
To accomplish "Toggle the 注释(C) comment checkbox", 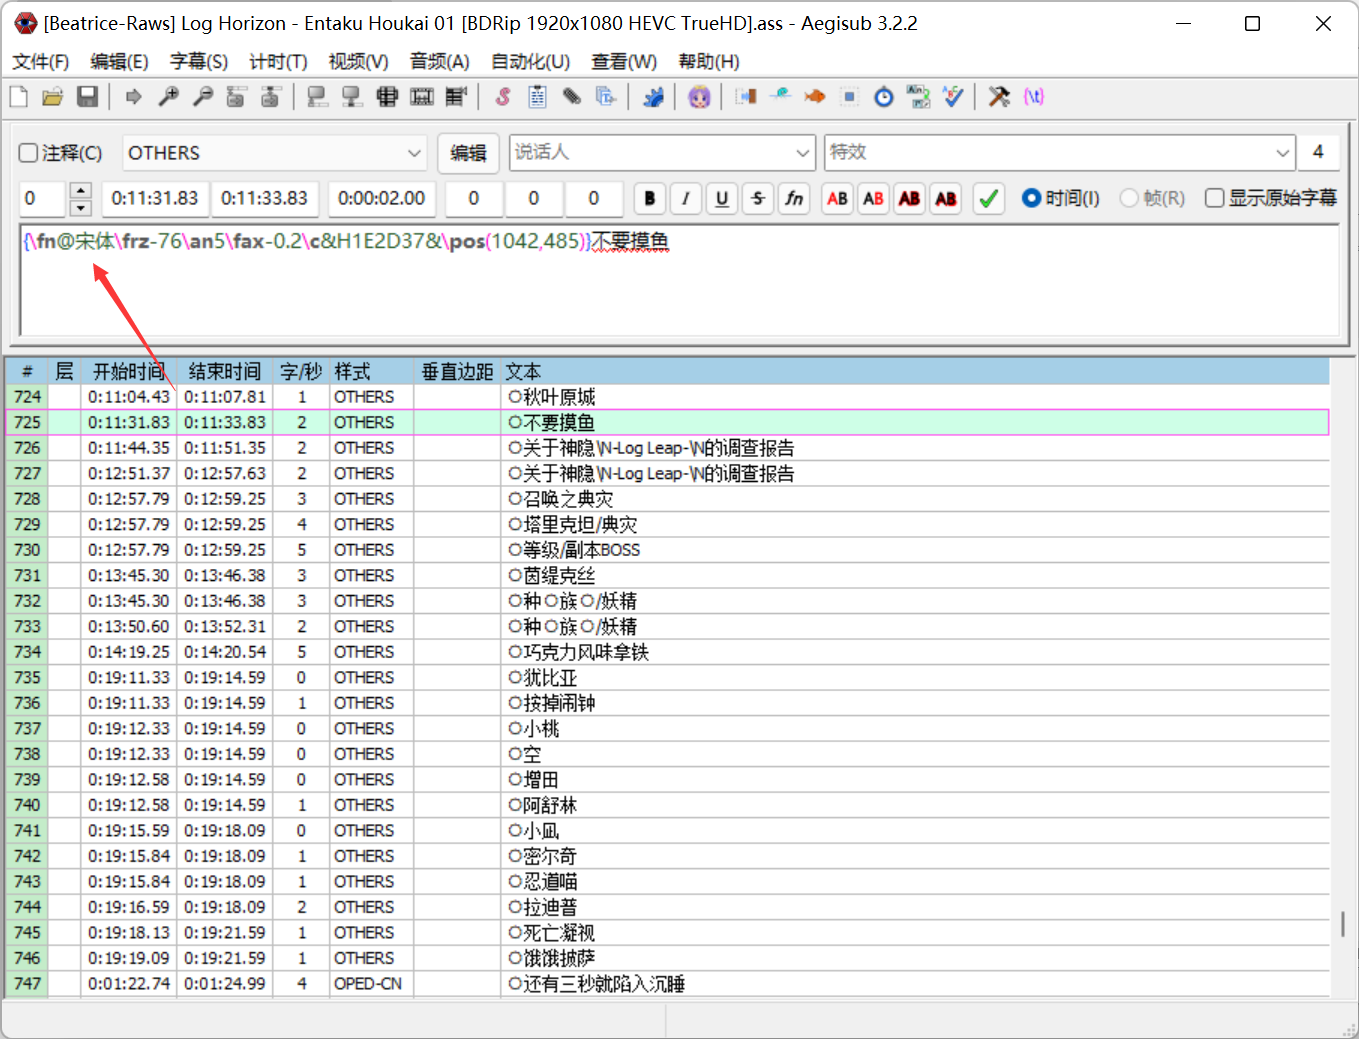I will [61, 153].
